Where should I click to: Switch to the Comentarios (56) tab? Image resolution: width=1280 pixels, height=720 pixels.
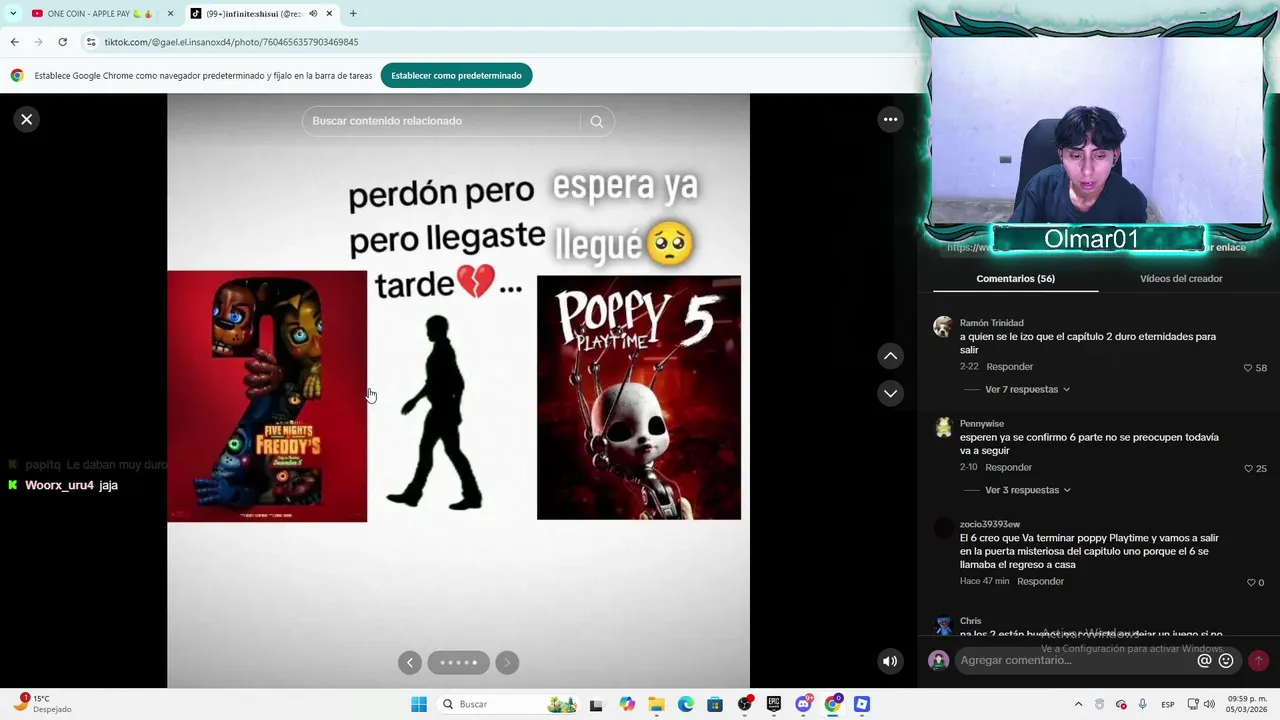[x=1015, y=279]
